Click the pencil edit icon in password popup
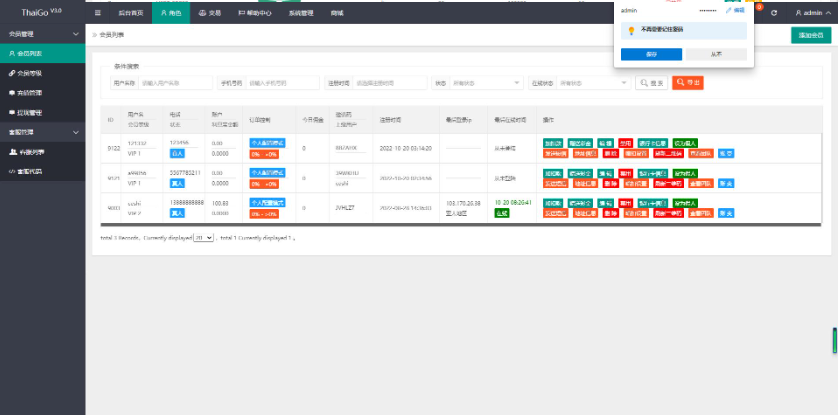The height and width of the screenshot is (415, 838). point(728,10)
